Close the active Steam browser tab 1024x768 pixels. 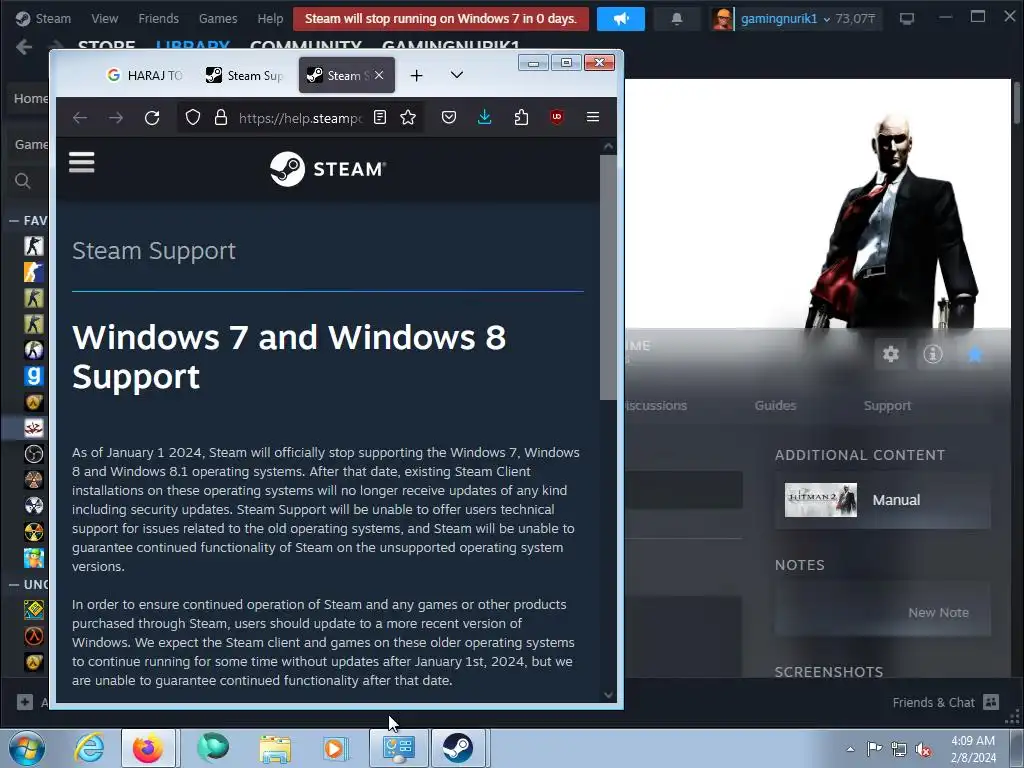[379, 75]
